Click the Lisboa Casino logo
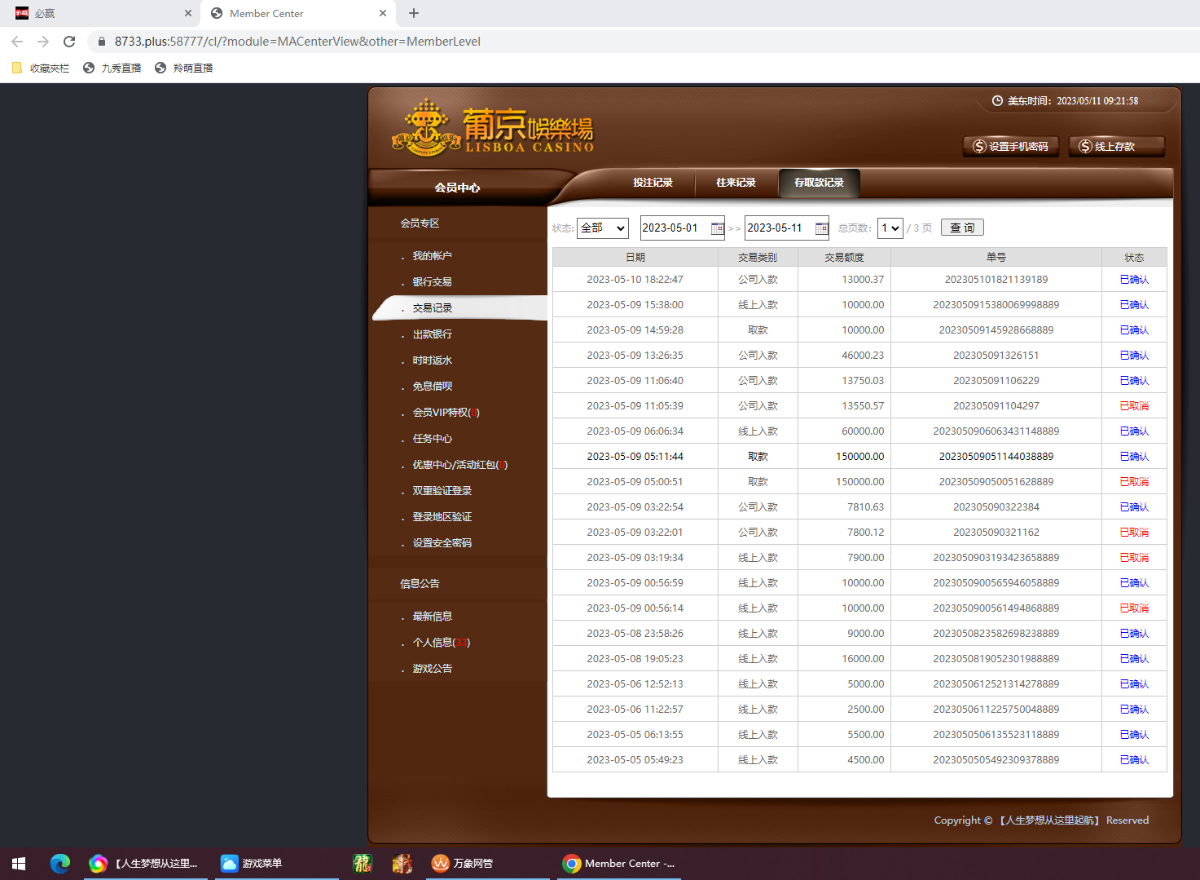1200x880 pixels. (493, 128)
